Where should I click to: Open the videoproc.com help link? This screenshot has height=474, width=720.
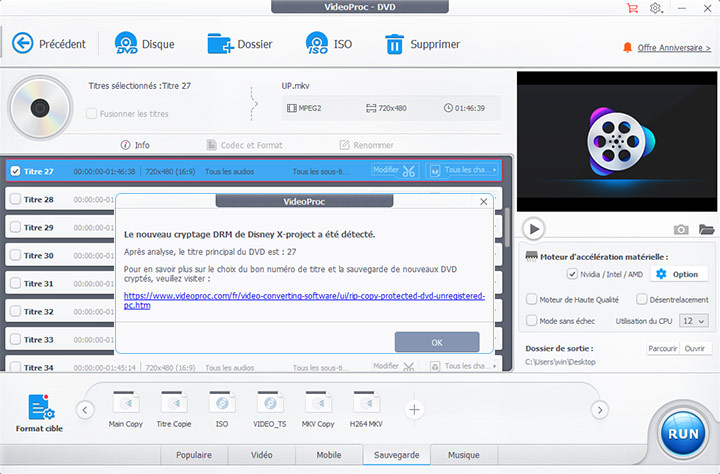[304, 300]
